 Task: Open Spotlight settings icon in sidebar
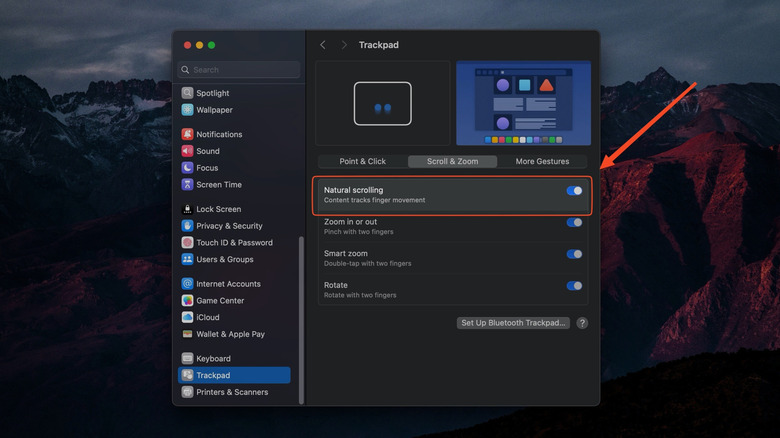187,93
